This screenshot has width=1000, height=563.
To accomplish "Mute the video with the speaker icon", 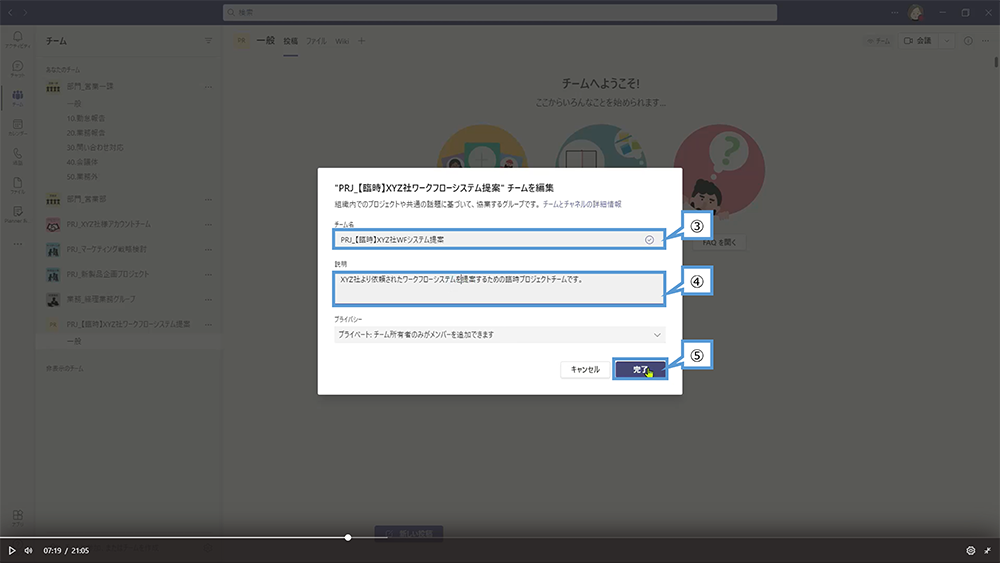I will tap(28, 550).
